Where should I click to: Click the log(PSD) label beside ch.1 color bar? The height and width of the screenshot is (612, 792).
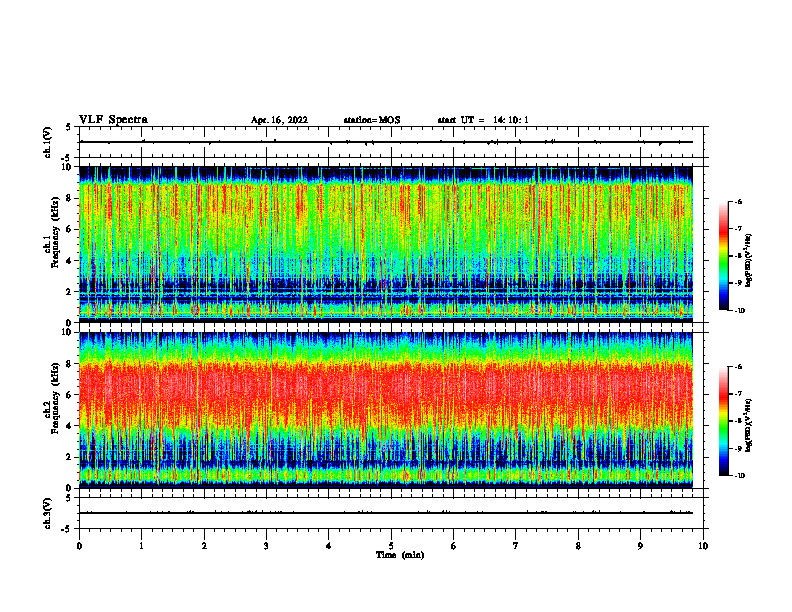point(749,261)
